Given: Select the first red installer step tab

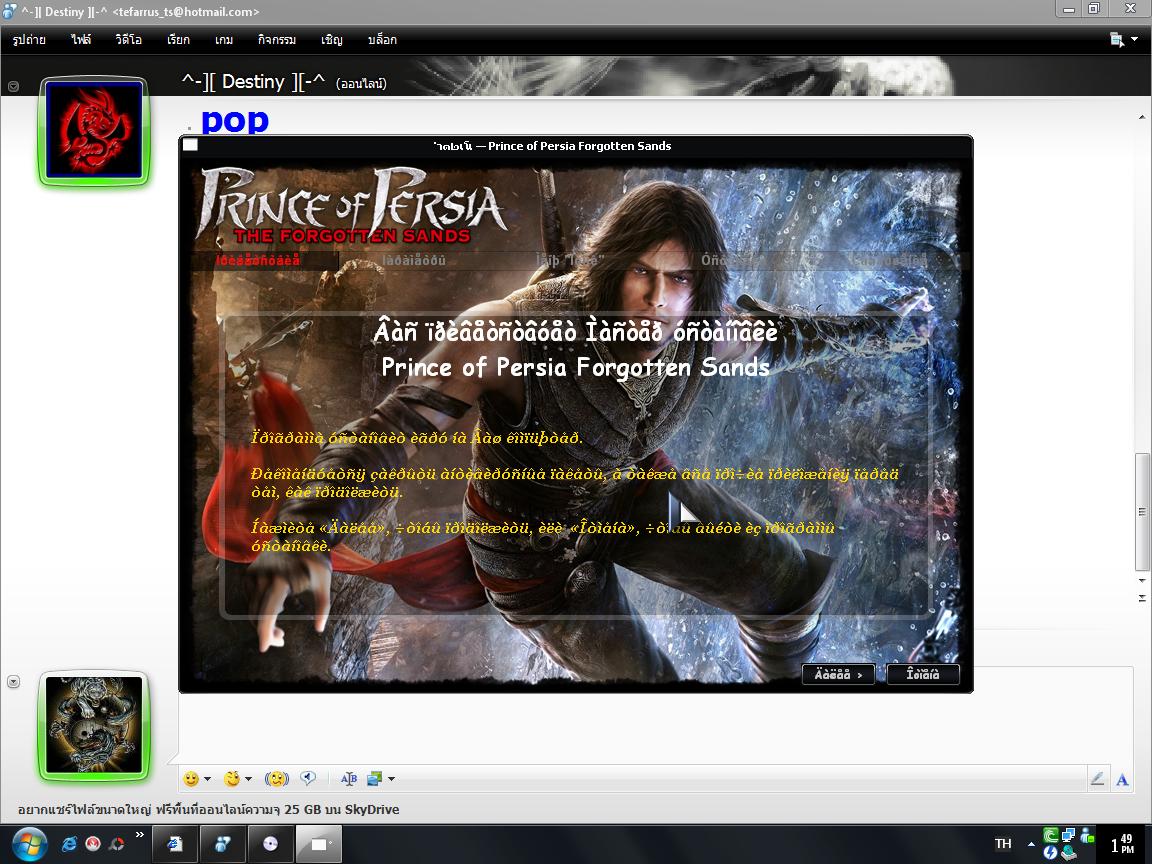Looking at the screenshot, I should [258, 260].
